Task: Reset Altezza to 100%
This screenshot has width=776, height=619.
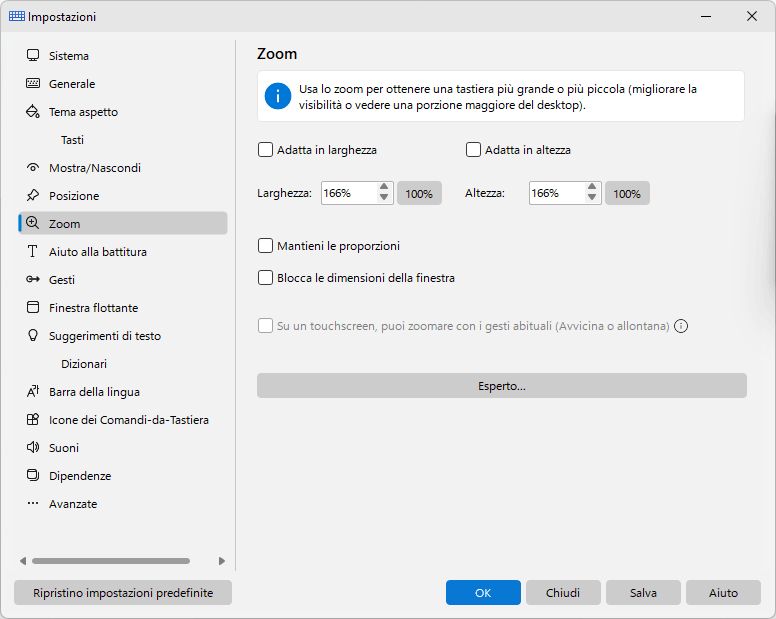Action: 627,193
